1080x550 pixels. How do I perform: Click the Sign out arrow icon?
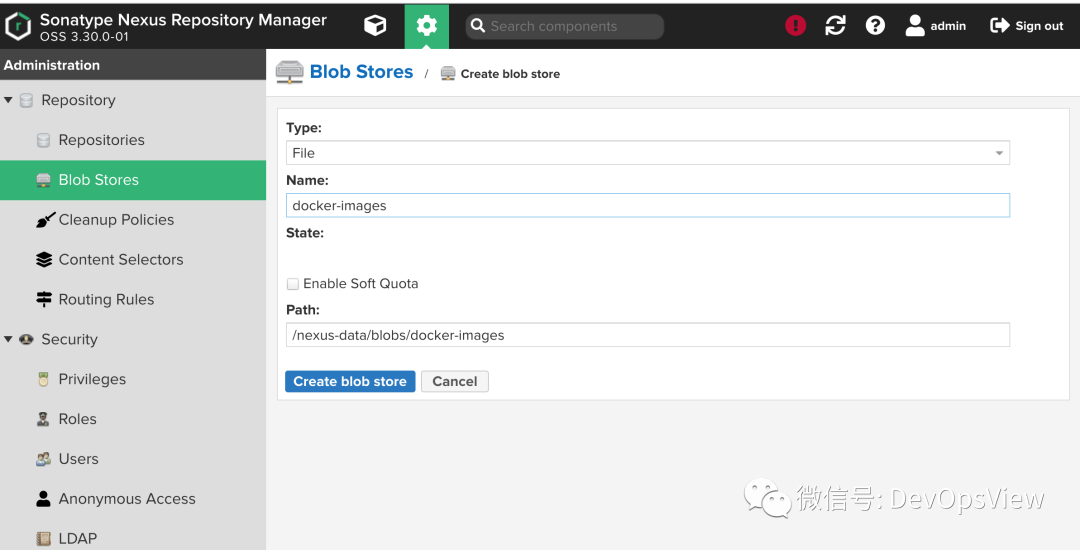[999, 26]
